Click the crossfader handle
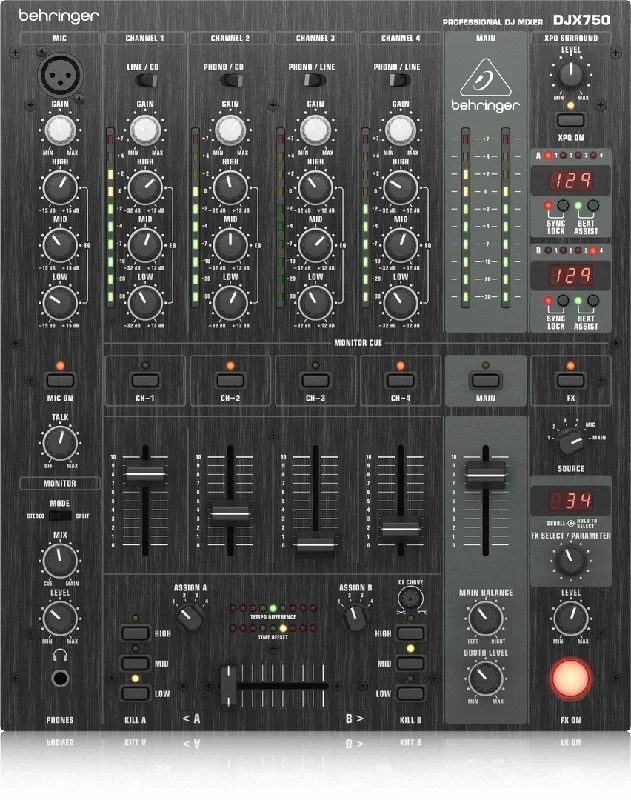The height and width of the screenshot is (800, 631). (229, 687)
